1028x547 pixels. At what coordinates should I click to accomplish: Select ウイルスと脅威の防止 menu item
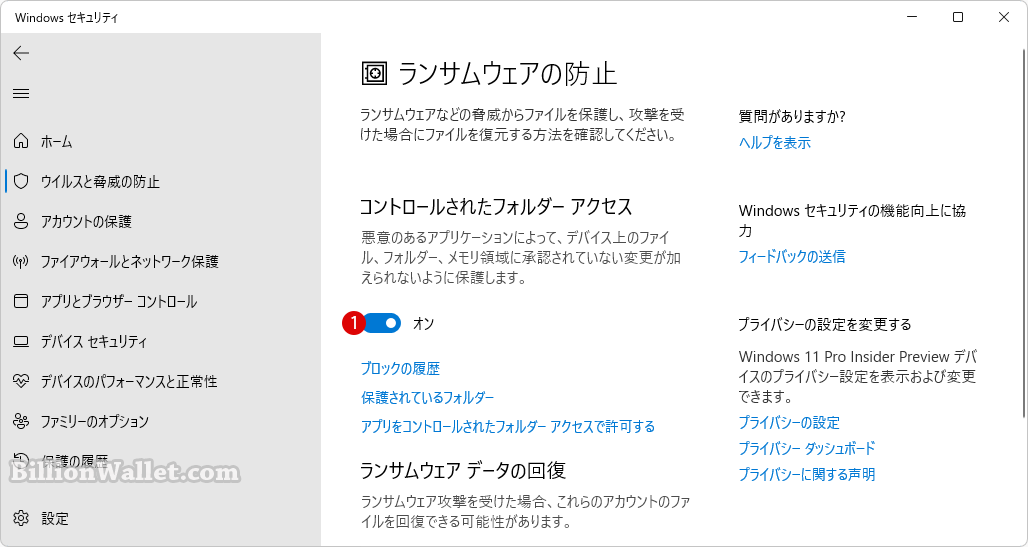point(100,181)
